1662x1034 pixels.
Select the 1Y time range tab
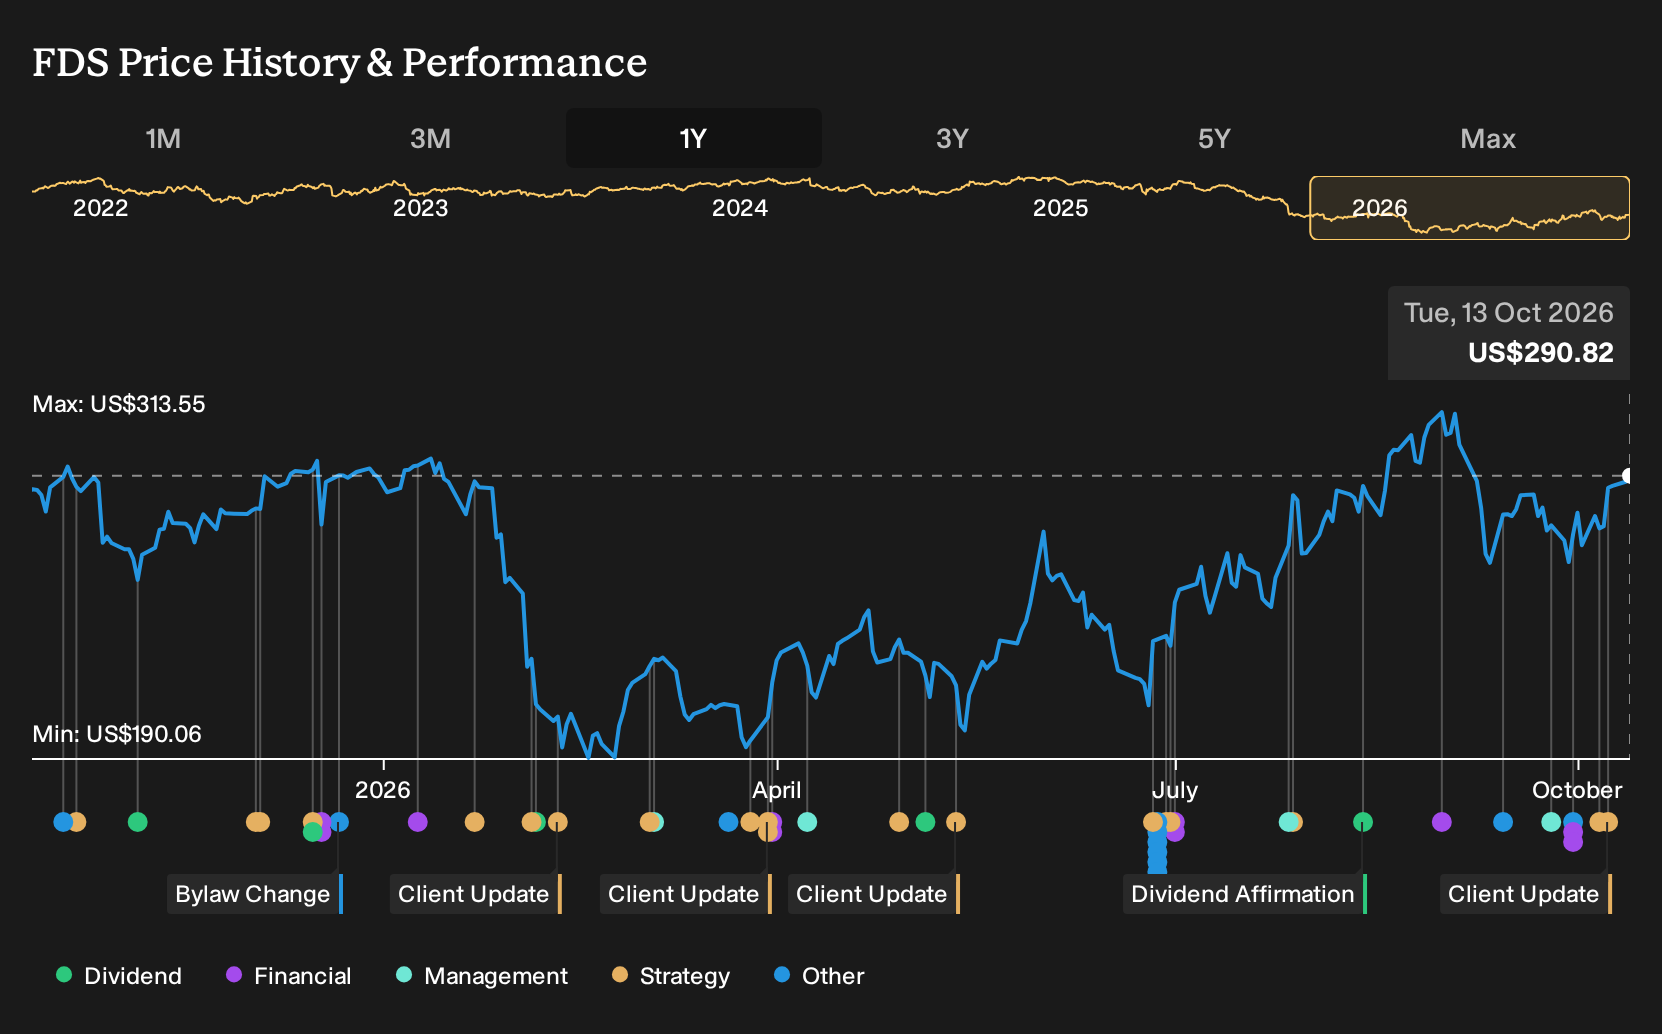pyautogui.click(x=693, y=138)
